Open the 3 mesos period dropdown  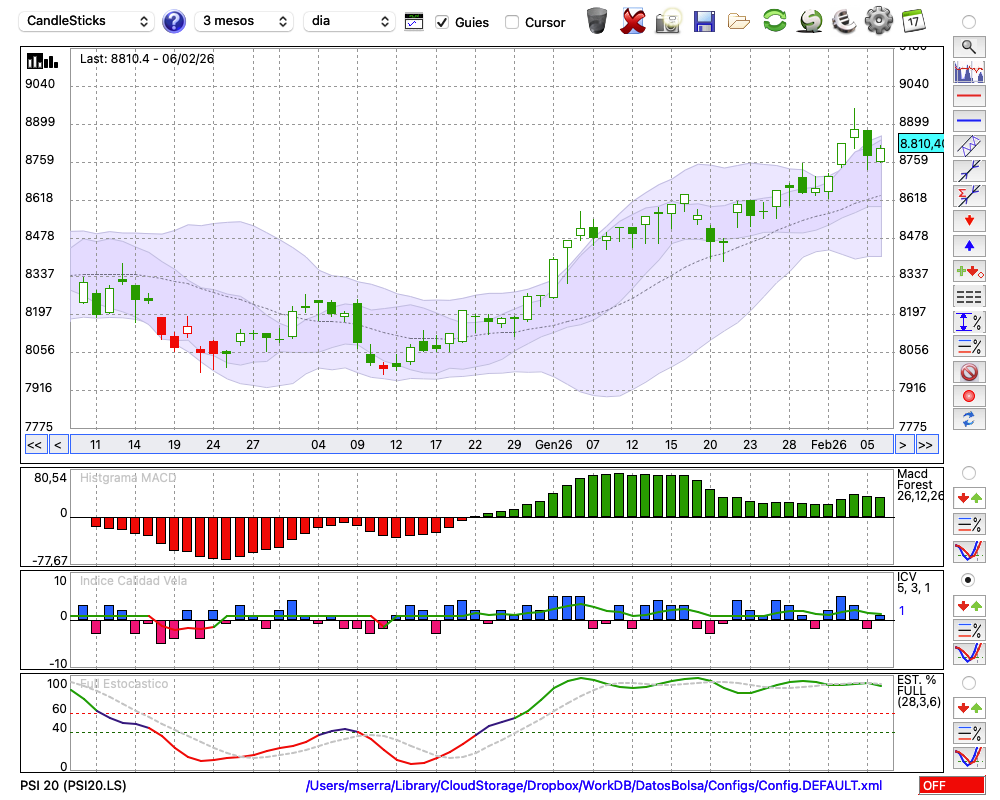point(244,21)
